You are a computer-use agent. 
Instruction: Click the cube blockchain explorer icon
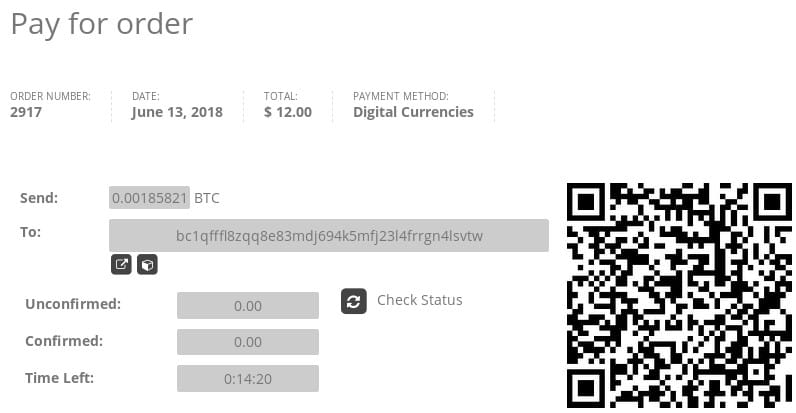click(147, 265)
